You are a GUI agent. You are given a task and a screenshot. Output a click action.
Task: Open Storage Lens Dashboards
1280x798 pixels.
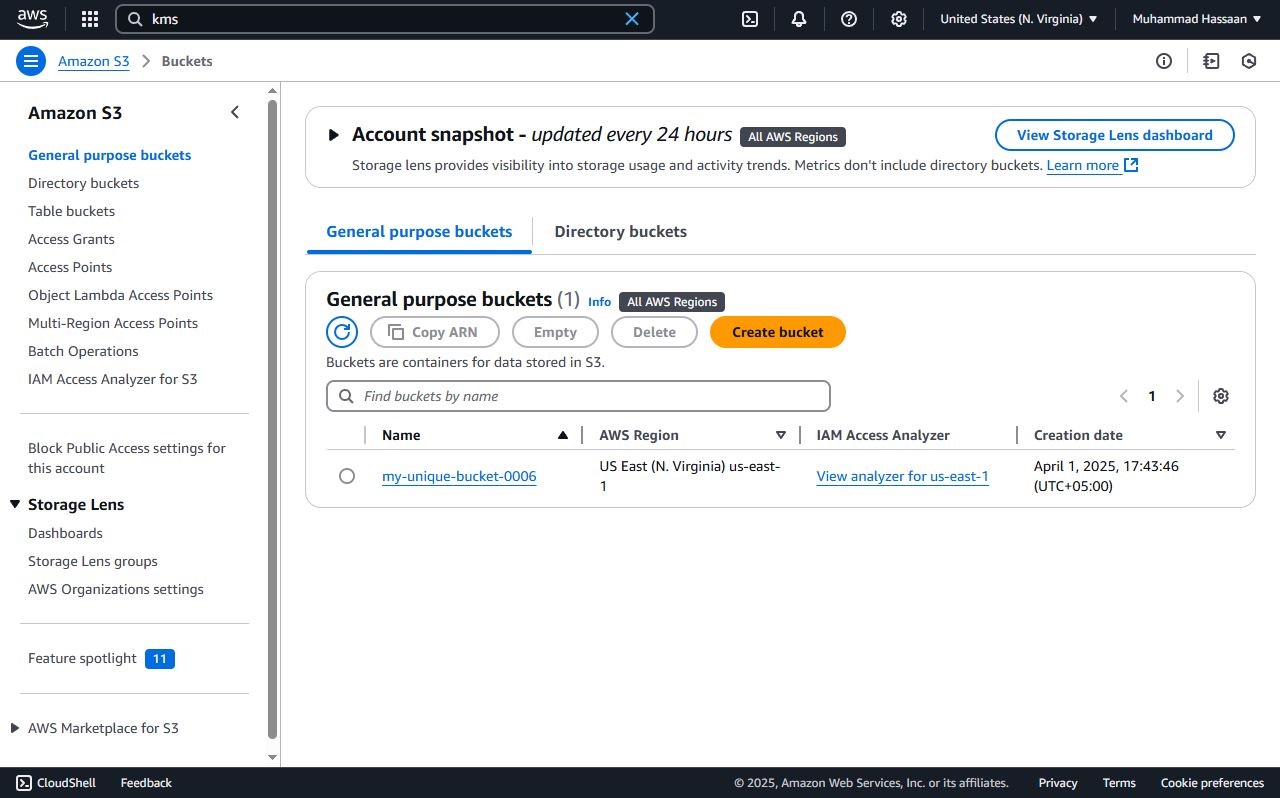65,533
